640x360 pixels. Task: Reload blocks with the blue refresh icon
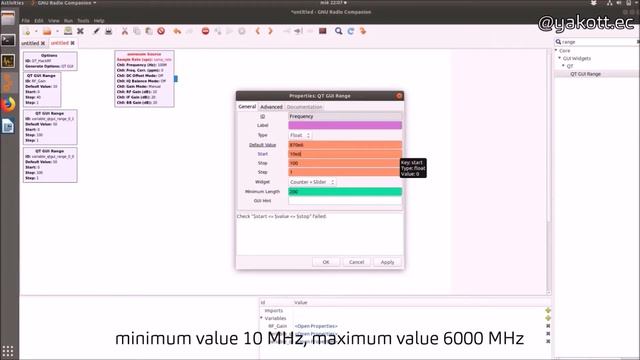click(351, 31)
